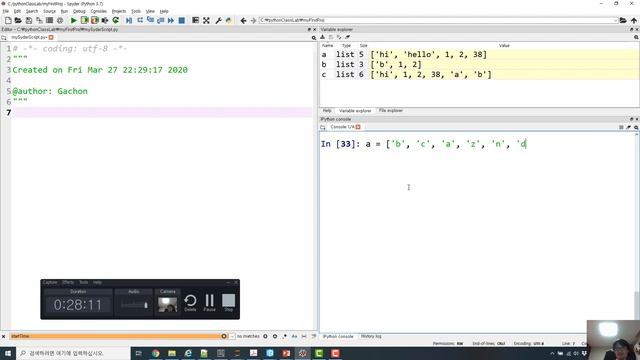Run the file with green play button

click(73, 20)
